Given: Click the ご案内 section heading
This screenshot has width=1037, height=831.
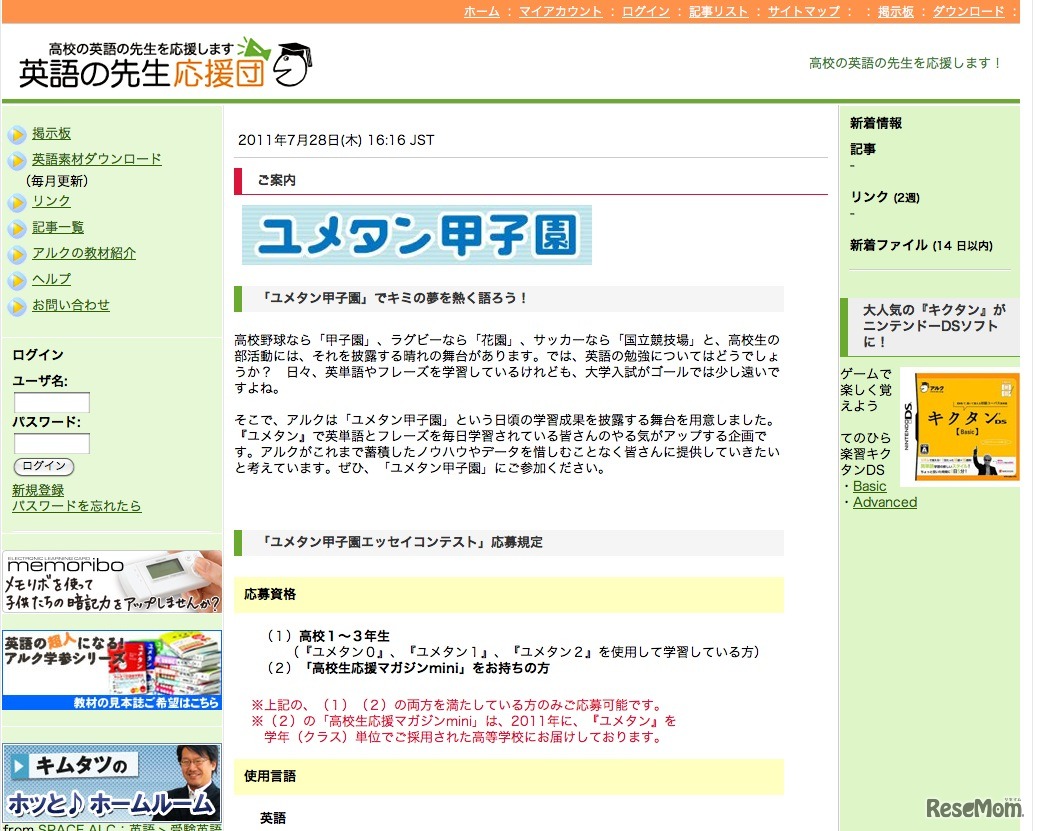Looking at the screenshot, I should point(276,180).
